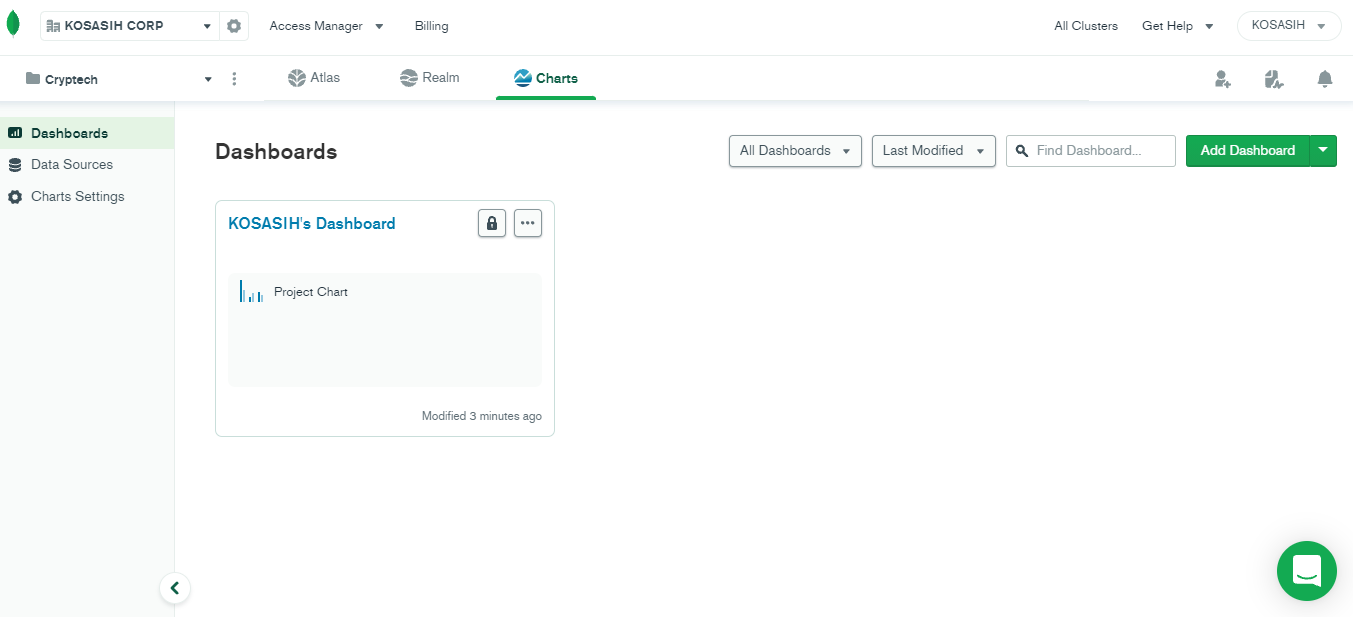Click the Project Chart thumbnail
Screen dimensions: 1353x617
pyautogui.click(x=385, y=330)
